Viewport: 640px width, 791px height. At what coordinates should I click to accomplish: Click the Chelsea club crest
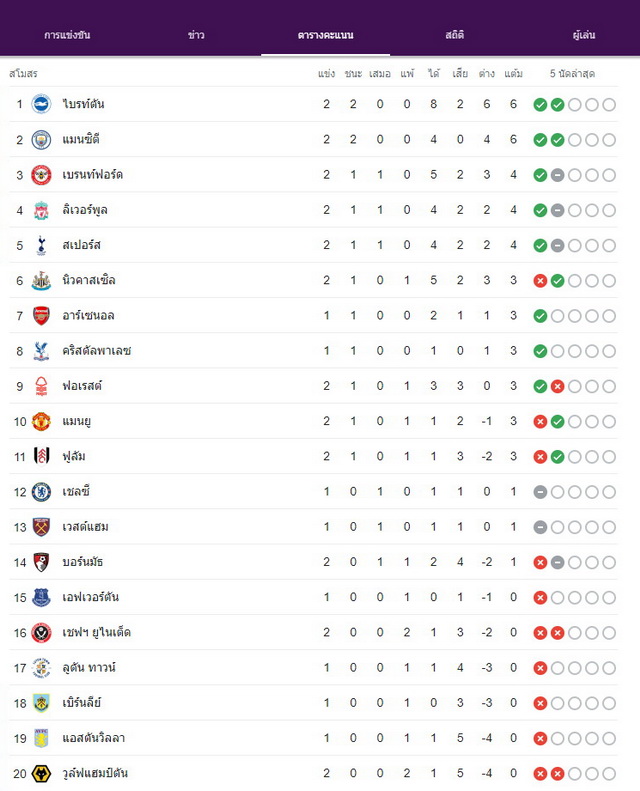41,491
